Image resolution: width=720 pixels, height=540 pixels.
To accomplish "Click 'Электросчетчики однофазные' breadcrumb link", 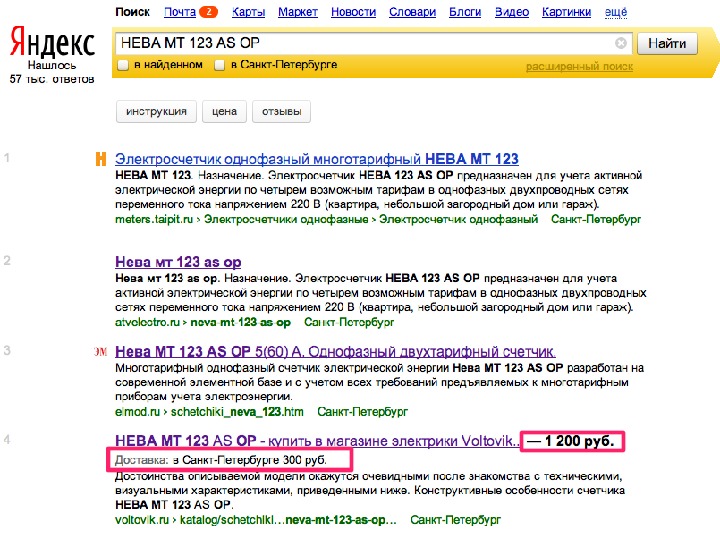I will pos(286,219).
